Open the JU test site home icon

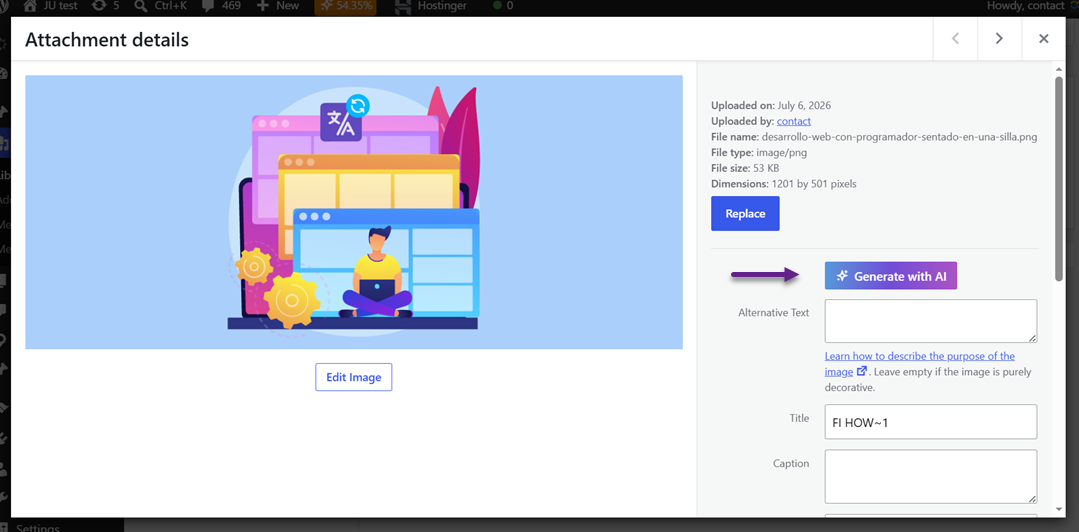coord(30,6)
